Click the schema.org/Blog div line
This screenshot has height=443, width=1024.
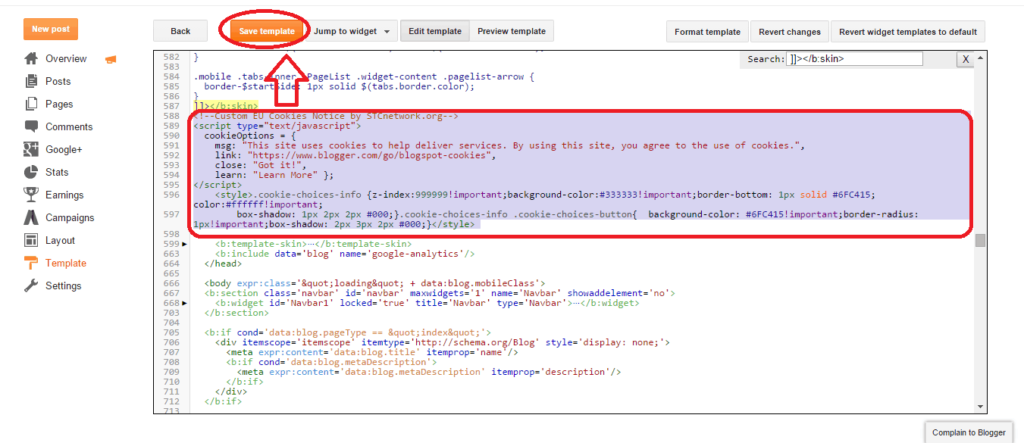pyautogui.click(x=442, y=342)
